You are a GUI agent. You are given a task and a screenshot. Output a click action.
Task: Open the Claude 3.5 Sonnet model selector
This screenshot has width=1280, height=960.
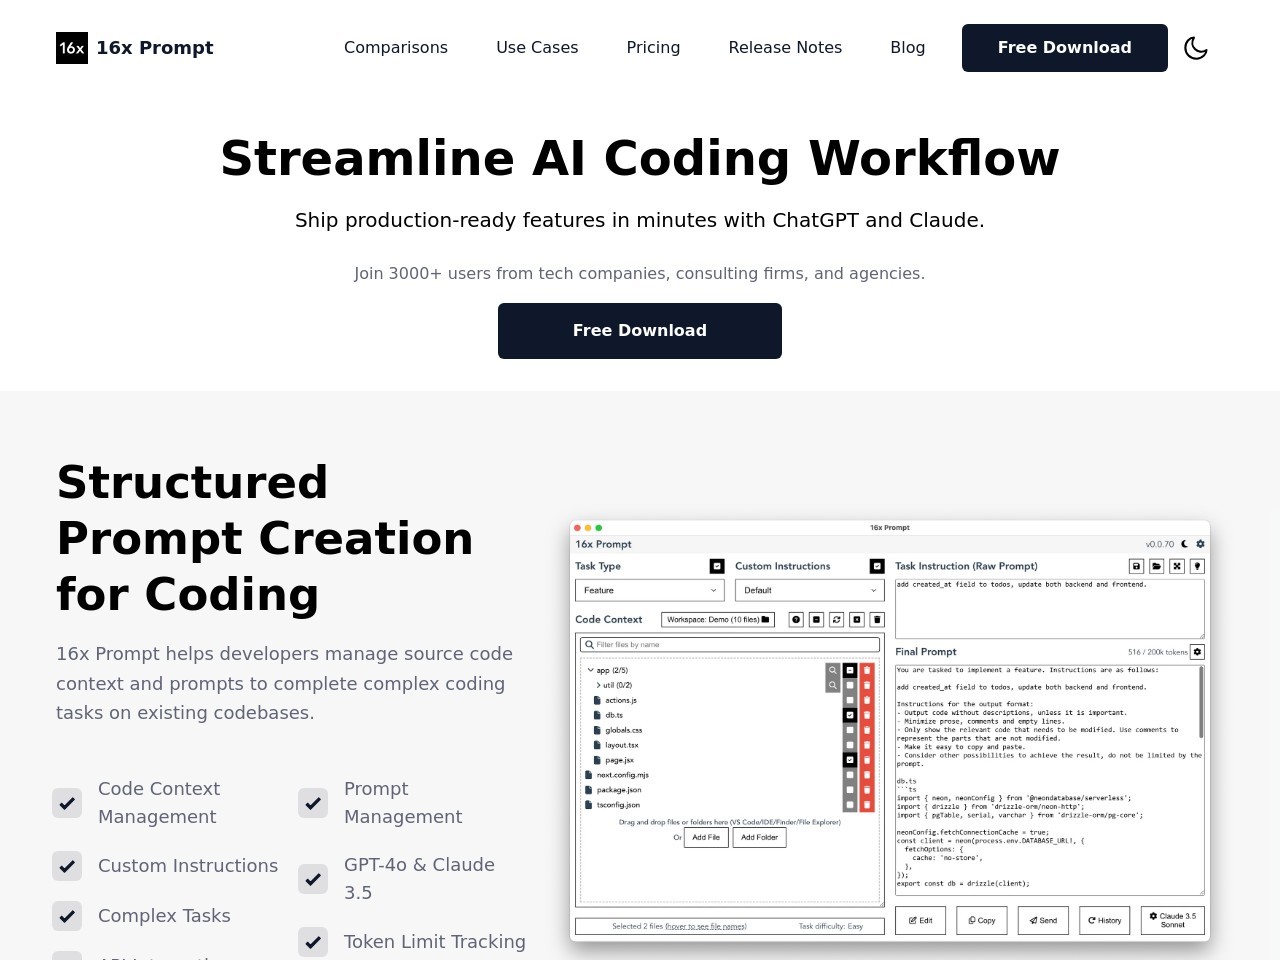tap(1173, 920)
